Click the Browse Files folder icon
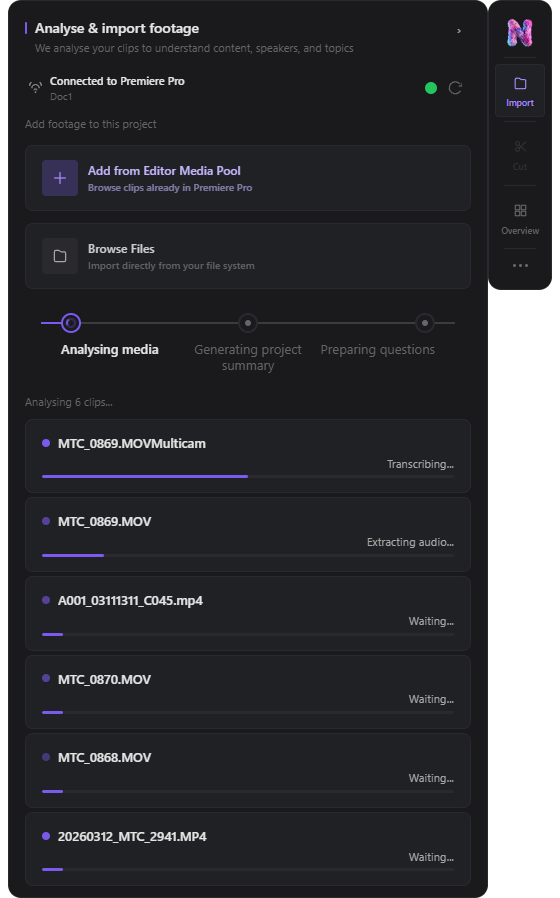The width and height of the screenshot is (560, 898). [x=60, y=256]
